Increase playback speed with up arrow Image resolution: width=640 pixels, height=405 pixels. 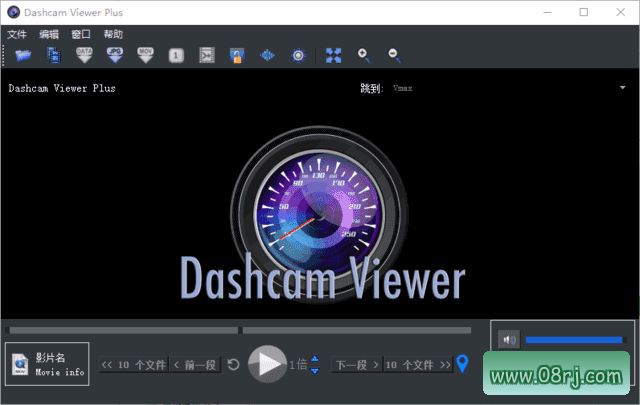[x=314, y=359]
